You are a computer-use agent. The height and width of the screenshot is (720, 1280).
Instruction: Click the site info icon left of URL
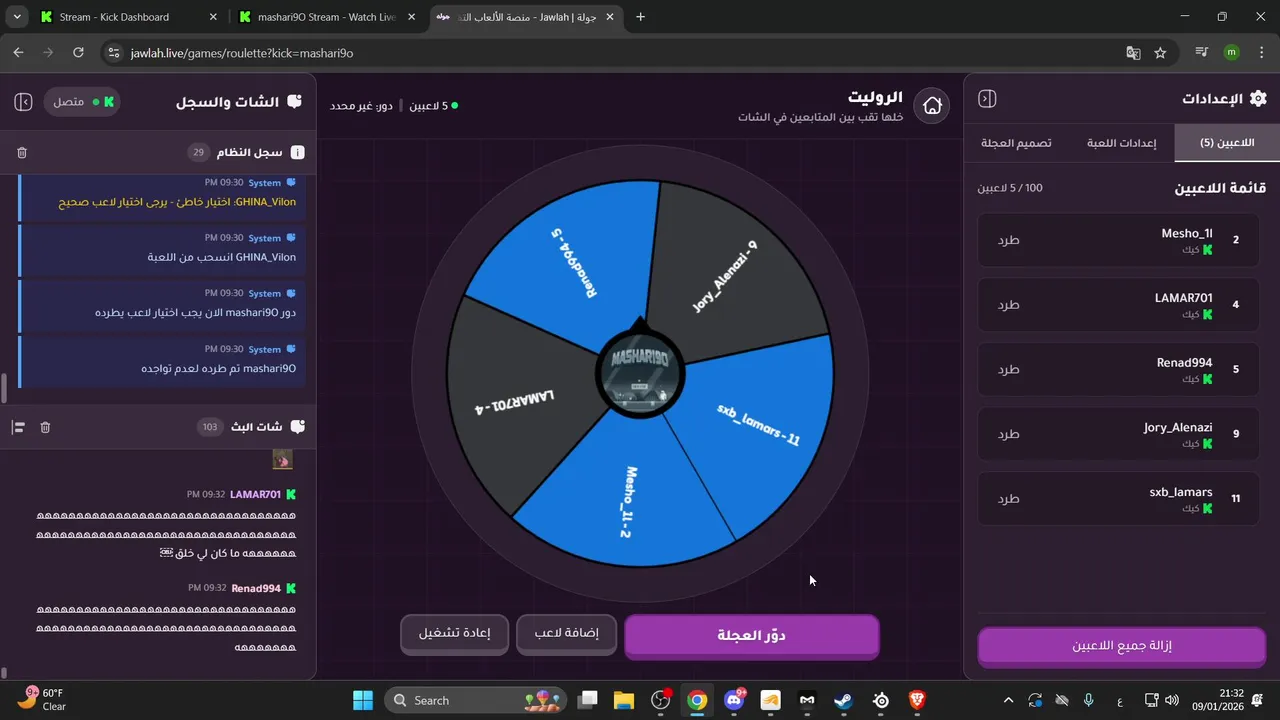(113, 53)
